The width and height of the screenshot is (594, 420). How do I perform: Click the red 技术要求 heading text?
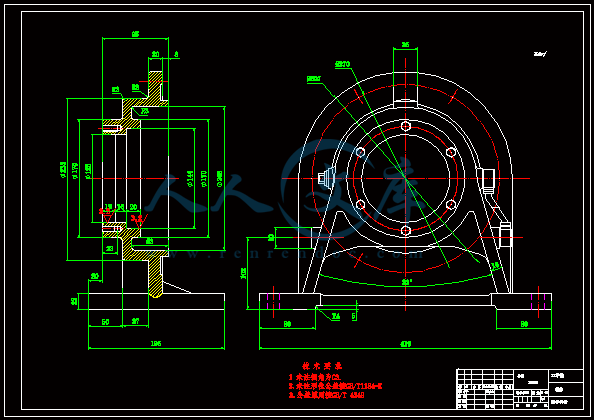(x=322, y=366)
